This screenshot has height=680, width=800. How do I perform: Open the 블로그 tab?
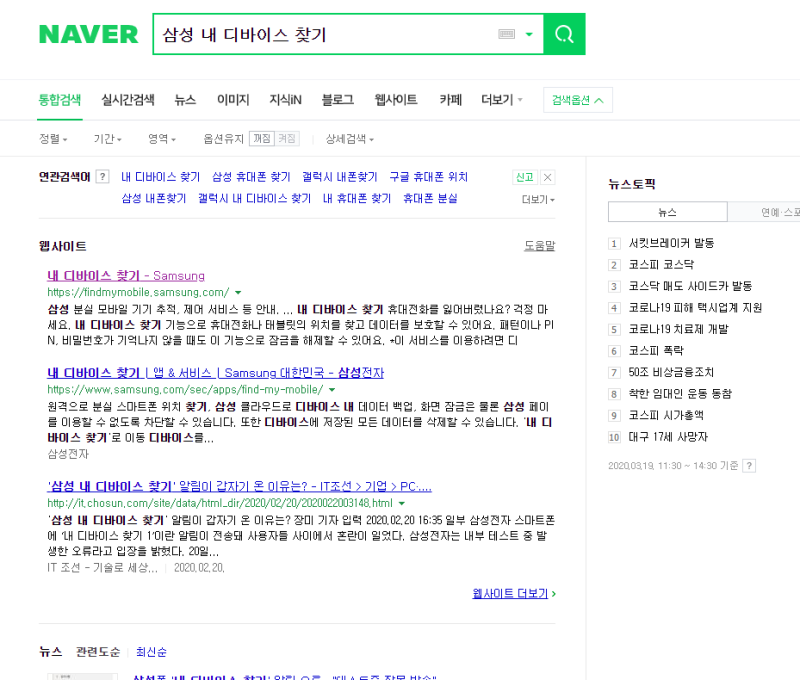(337, 99)
